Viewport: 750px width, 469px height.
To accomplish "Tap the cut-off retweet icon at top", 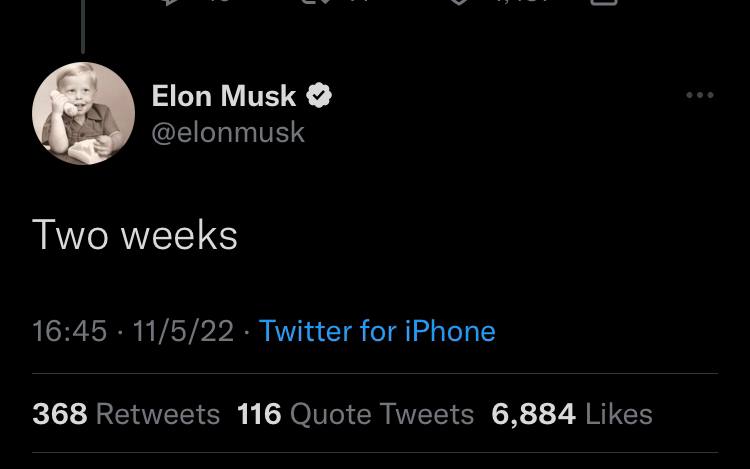I will click(x=316, y=2).
